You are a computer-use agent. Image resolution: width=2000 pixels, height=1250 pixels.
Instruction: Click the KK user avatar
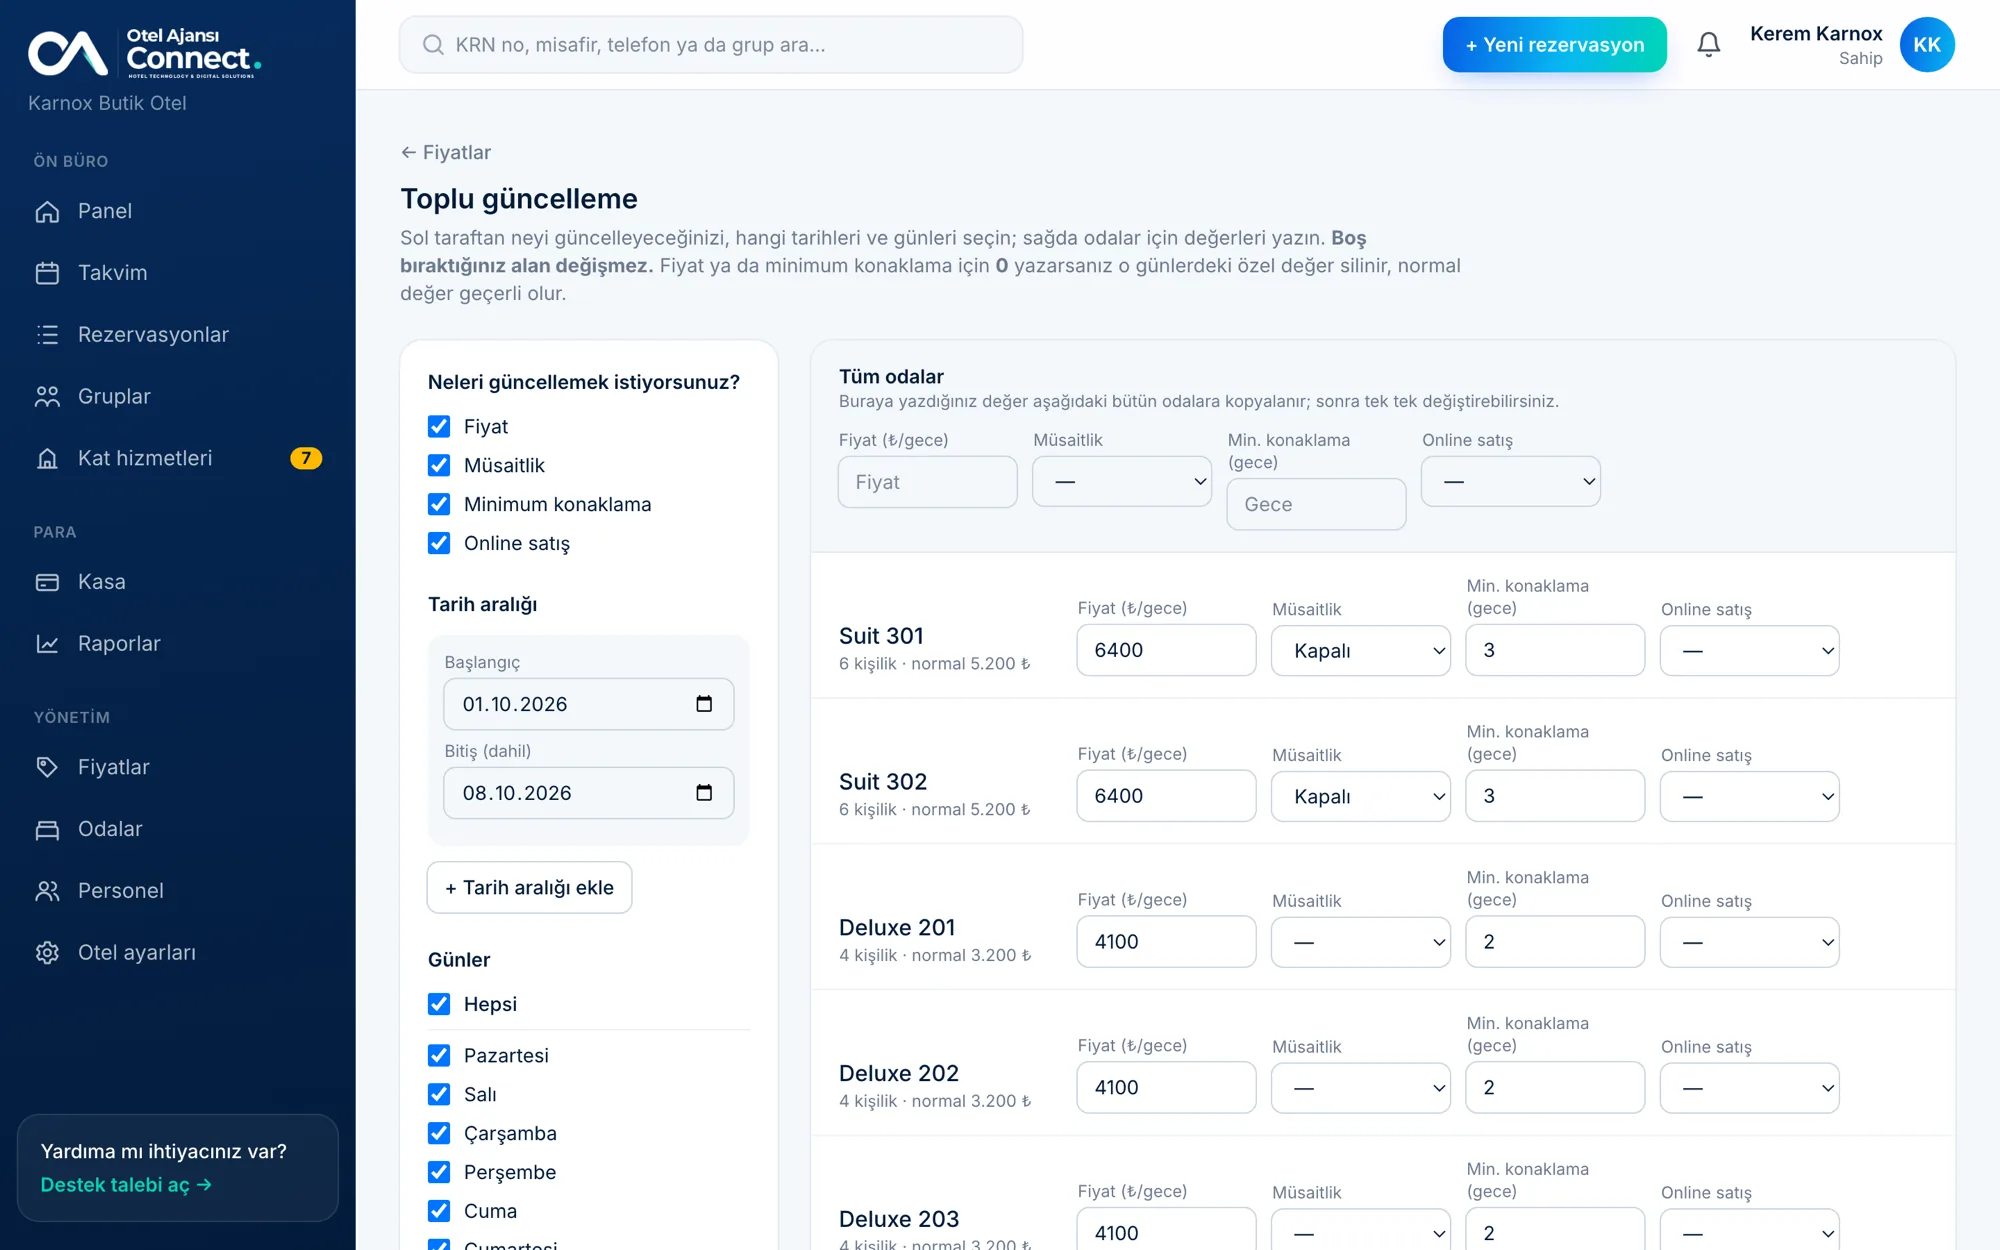click(x=1926, y=45)
